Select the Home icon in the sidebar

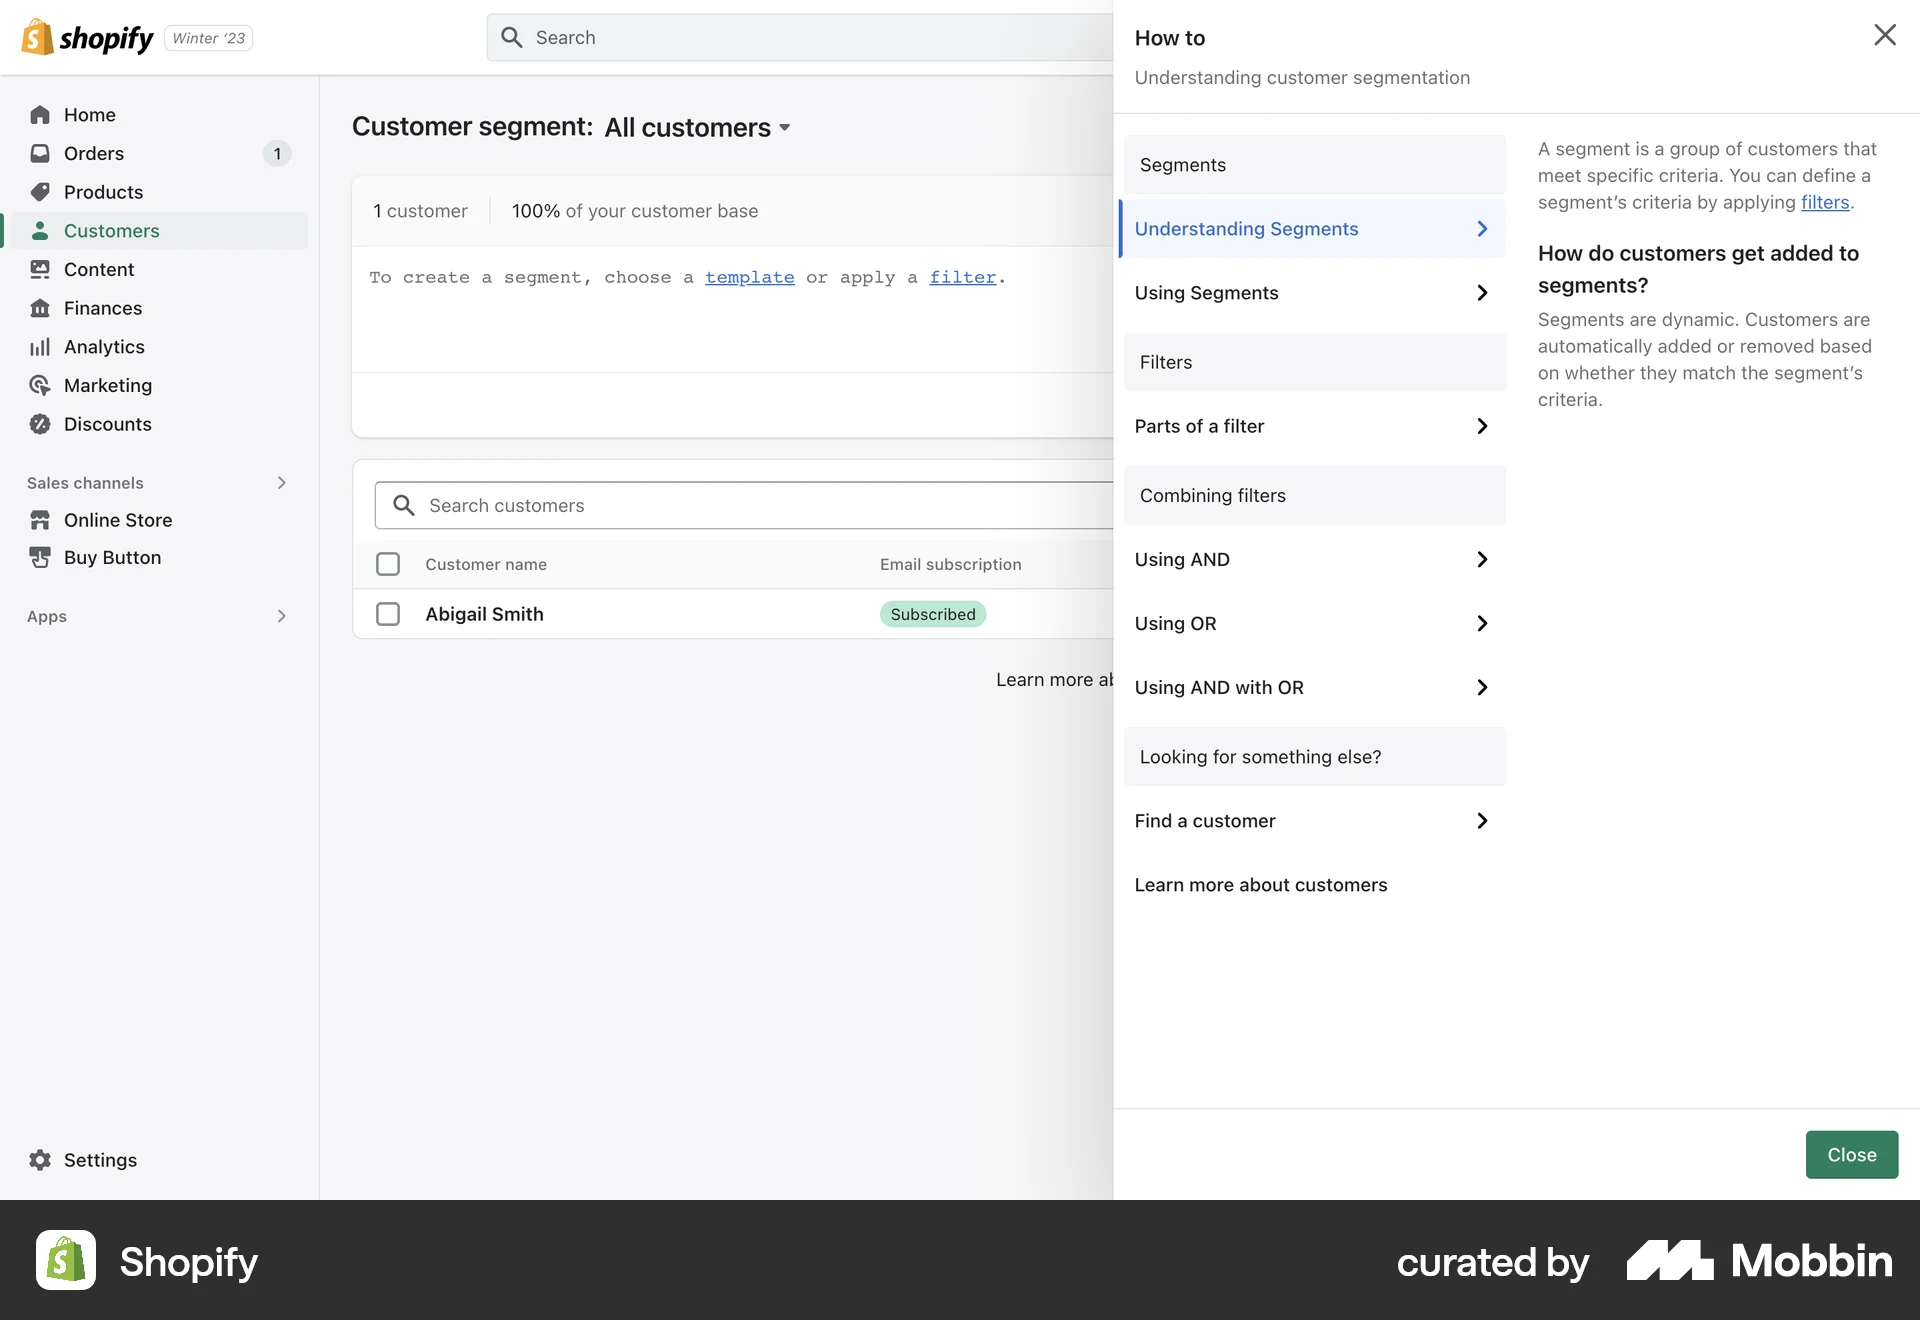click(40, 114)
